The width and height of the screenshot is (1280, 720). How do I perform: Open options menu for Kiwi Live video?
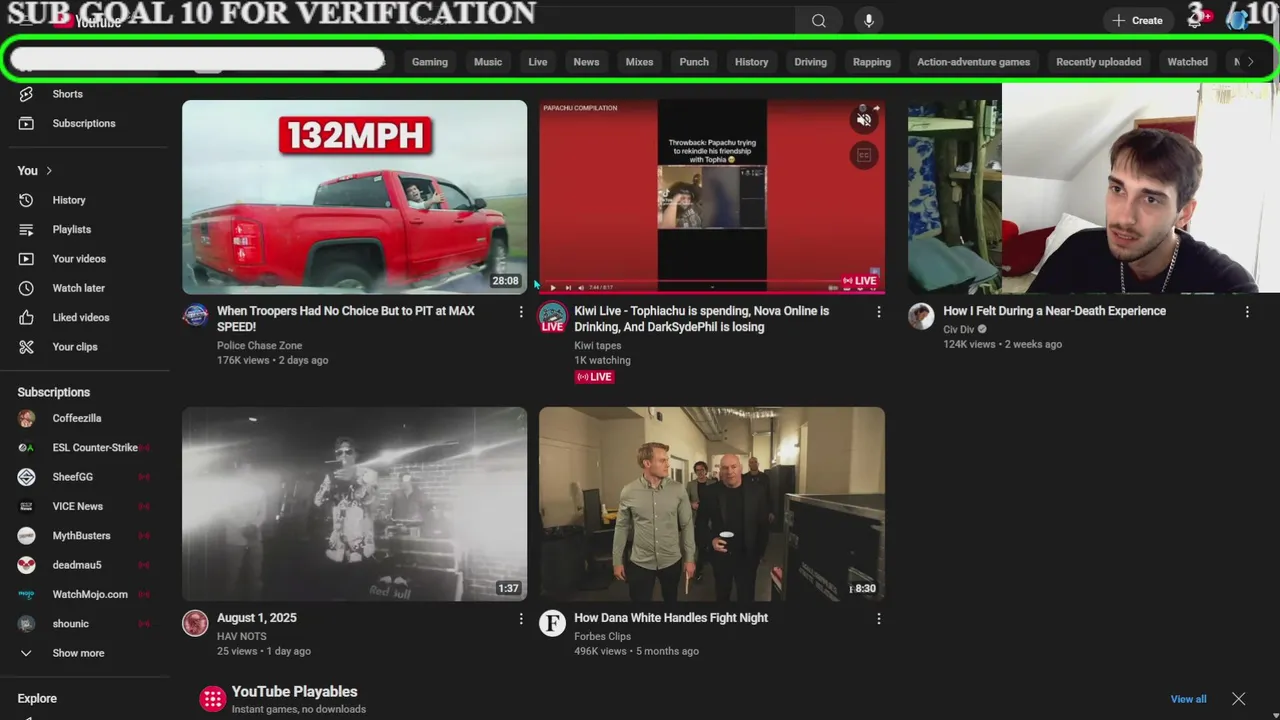(879, 312)
